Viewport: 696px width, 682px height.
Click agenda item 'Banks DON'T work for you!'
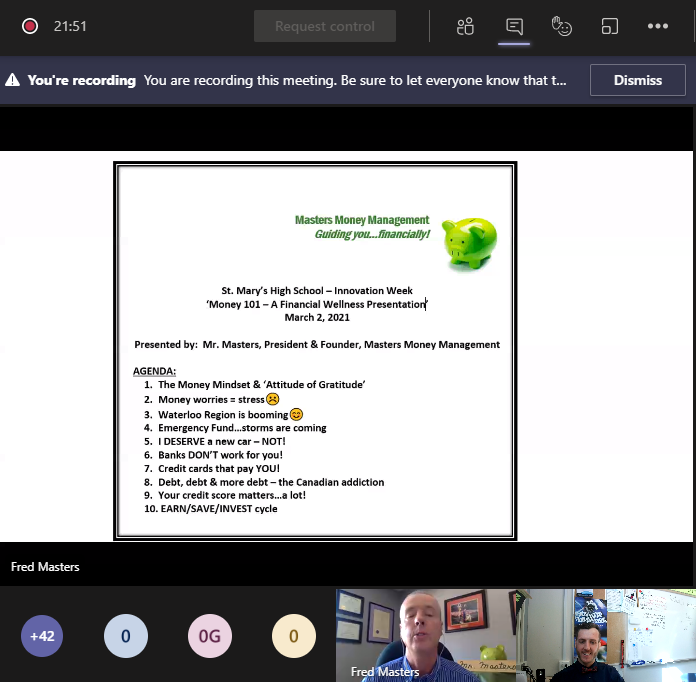pos(220,455)
